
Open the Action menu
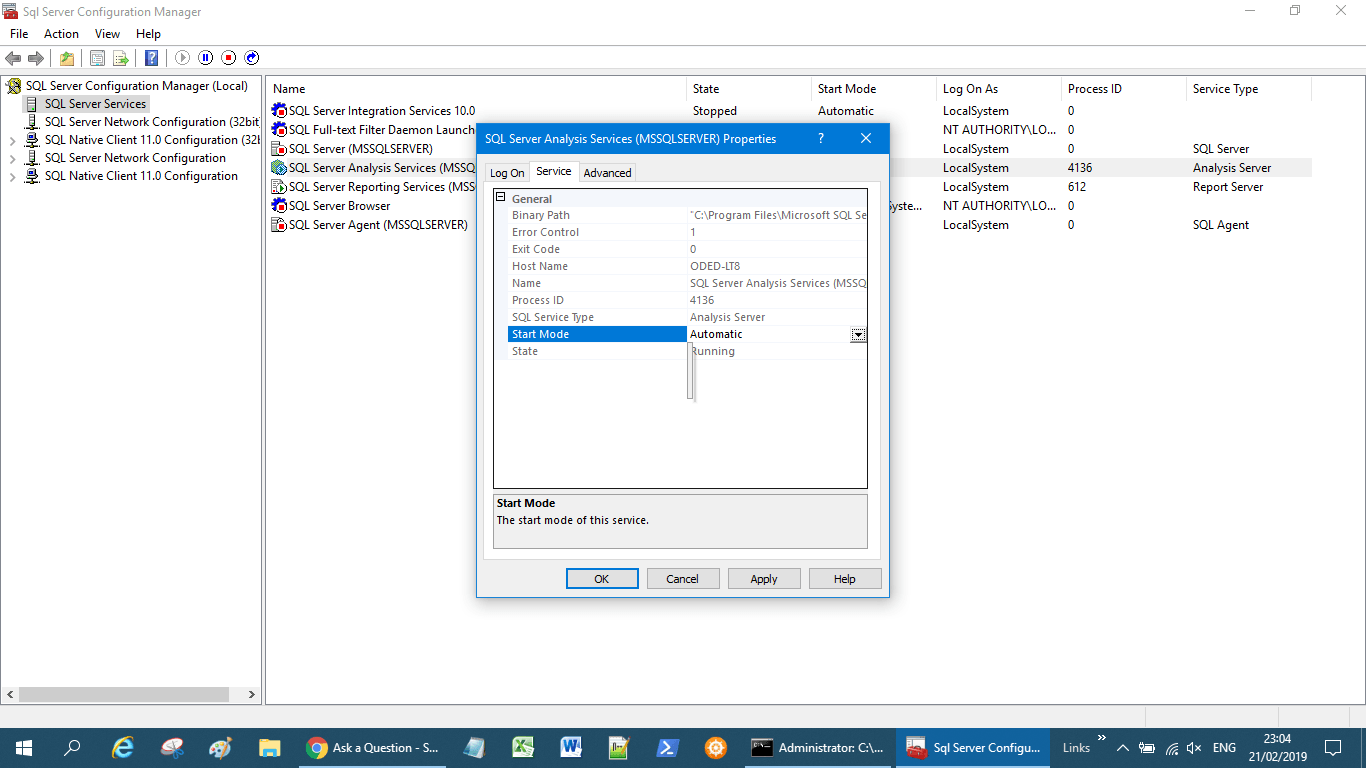coord(61,34)
